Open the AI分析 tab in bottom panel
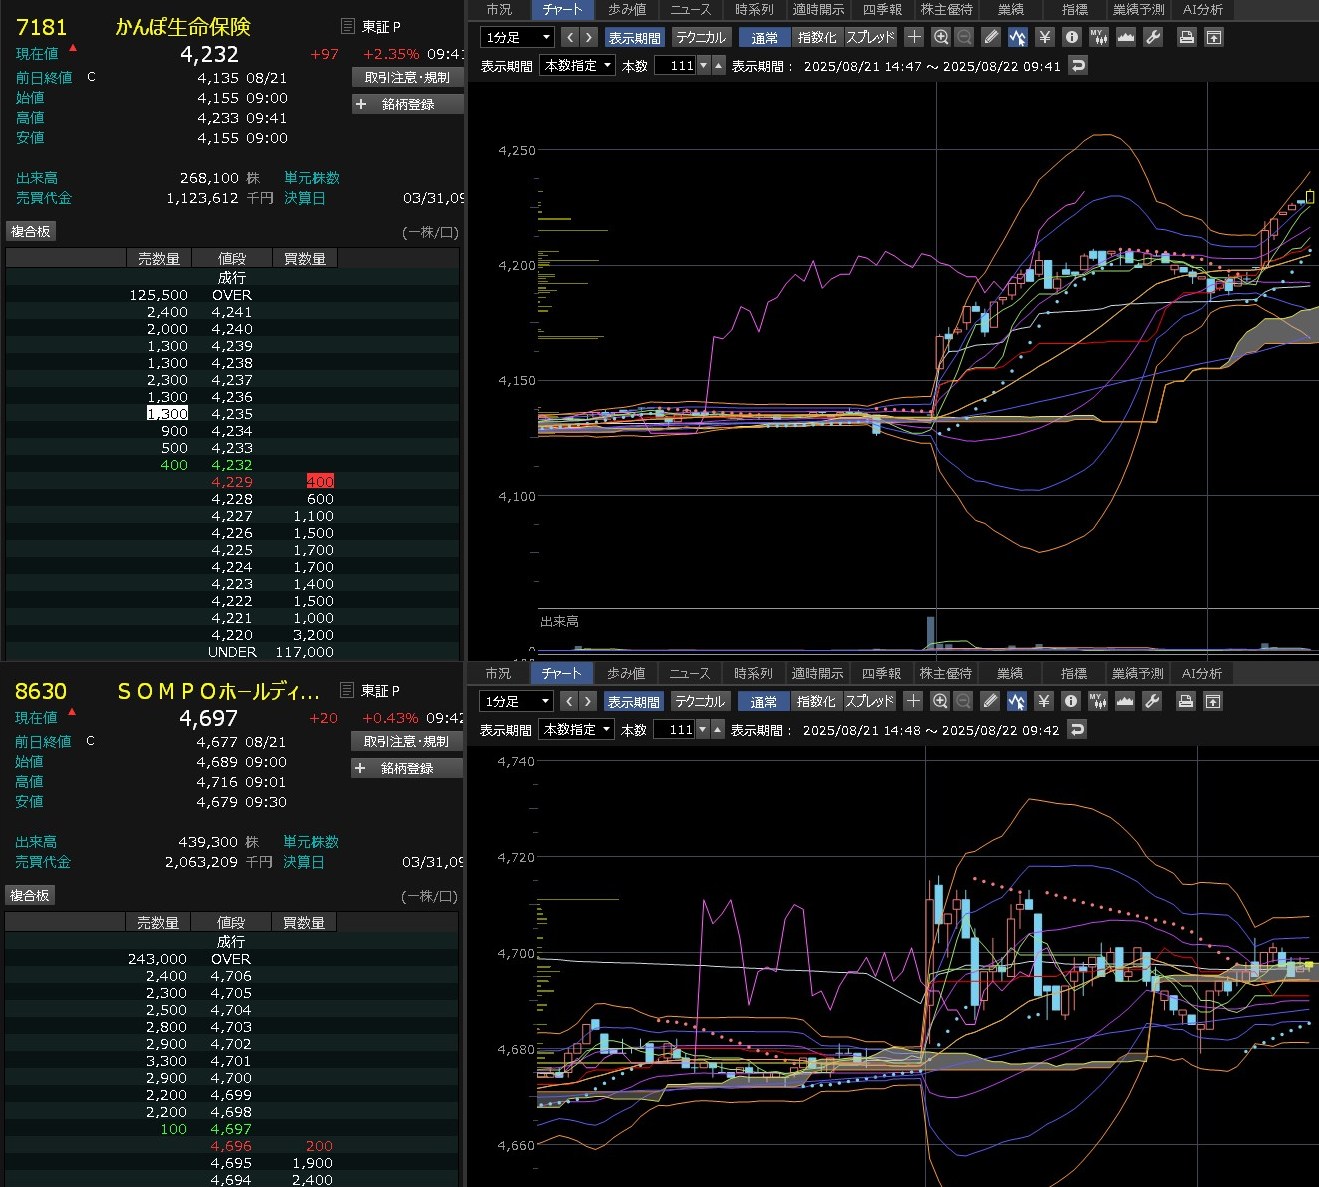Viewport: 1319px width, 1187px height. click(x=1201, y=673)
